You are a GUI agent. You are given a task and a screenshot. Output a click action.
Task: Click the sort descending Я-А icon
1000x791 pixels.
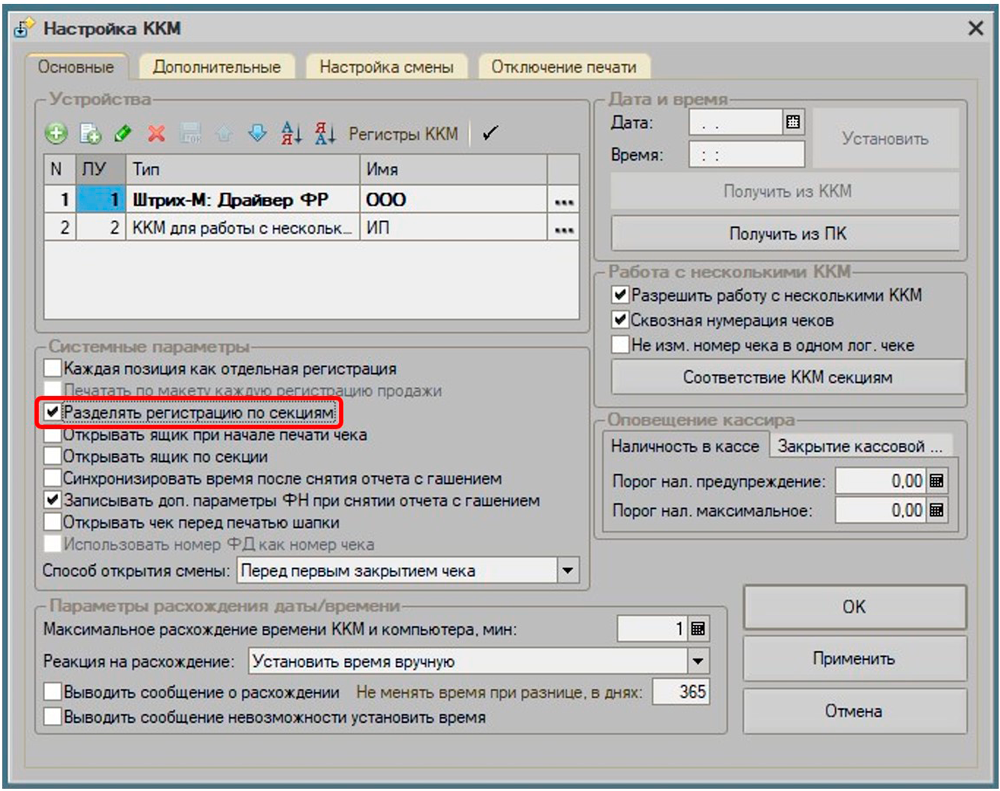coord(325,133)
